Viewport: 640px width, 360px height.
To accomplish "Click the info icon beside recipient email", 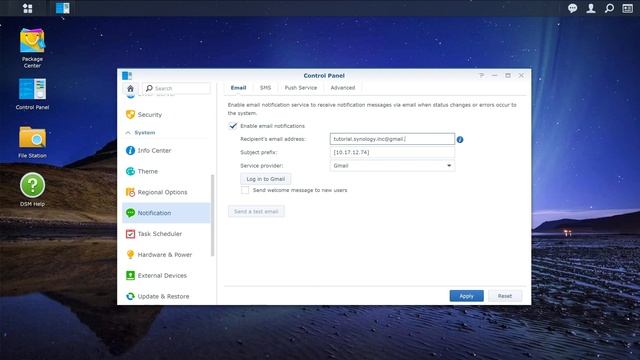I will 460,140.
